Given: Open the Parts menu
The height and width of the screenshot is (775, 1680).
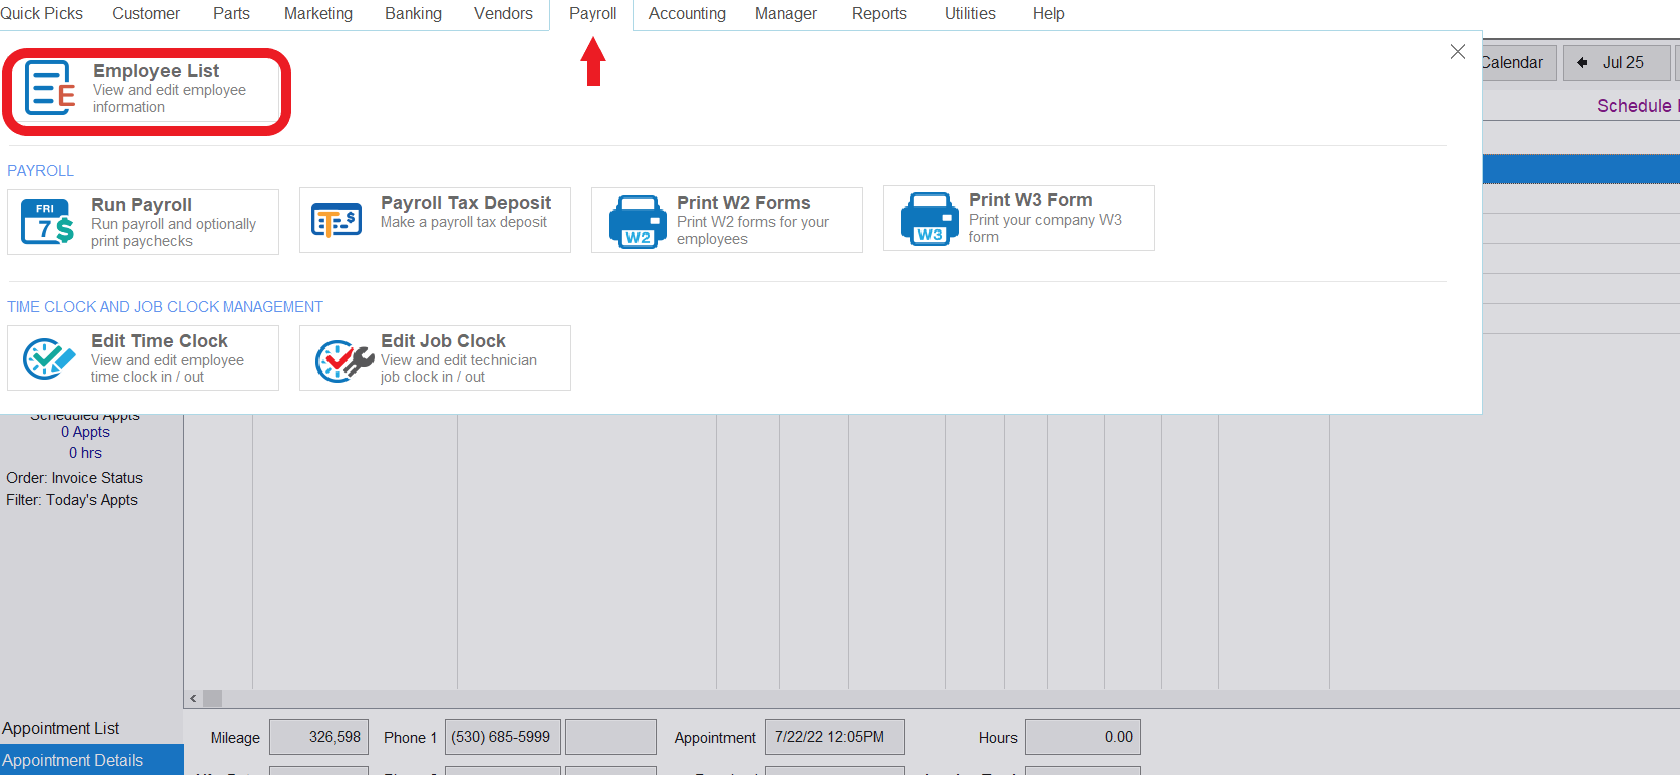Looking at the screenshot, I should [231, 13].
